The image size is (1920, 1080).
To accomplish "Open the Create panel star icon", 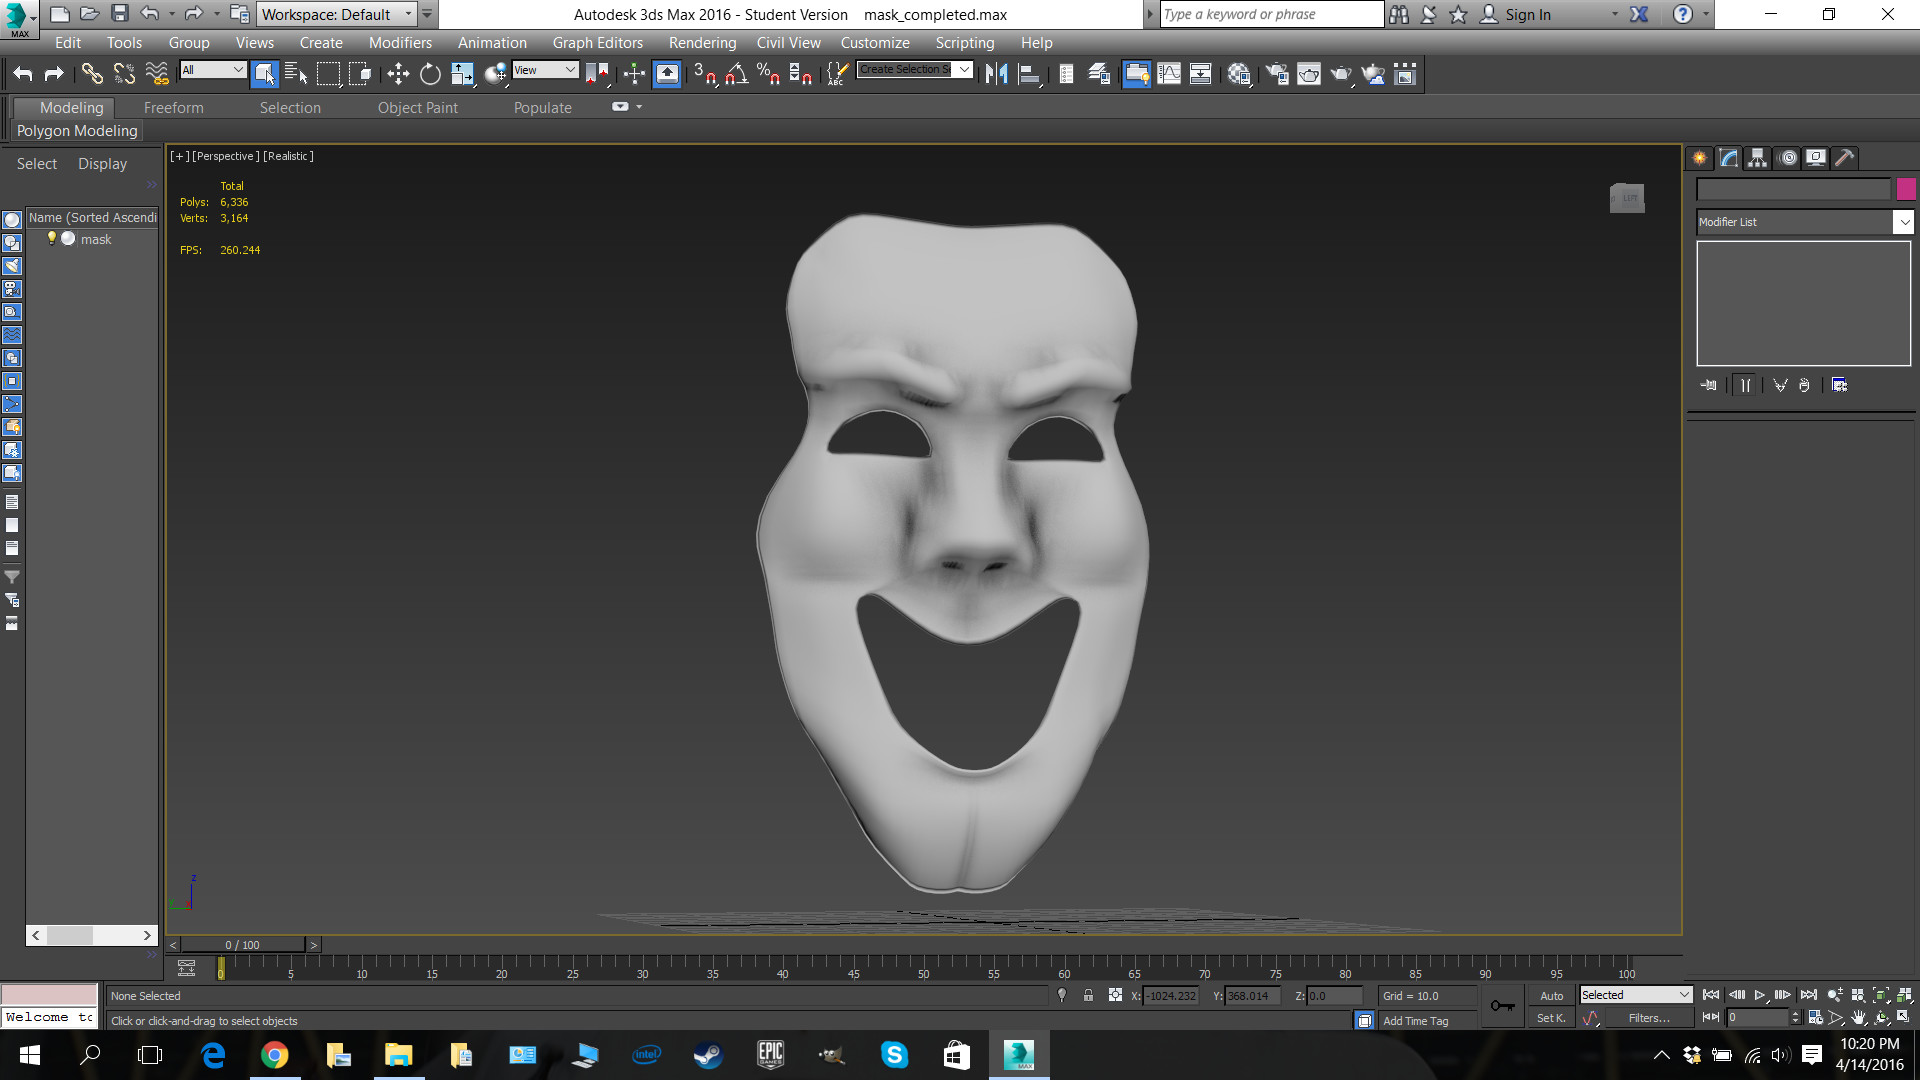I will (x=1700, y=158).
